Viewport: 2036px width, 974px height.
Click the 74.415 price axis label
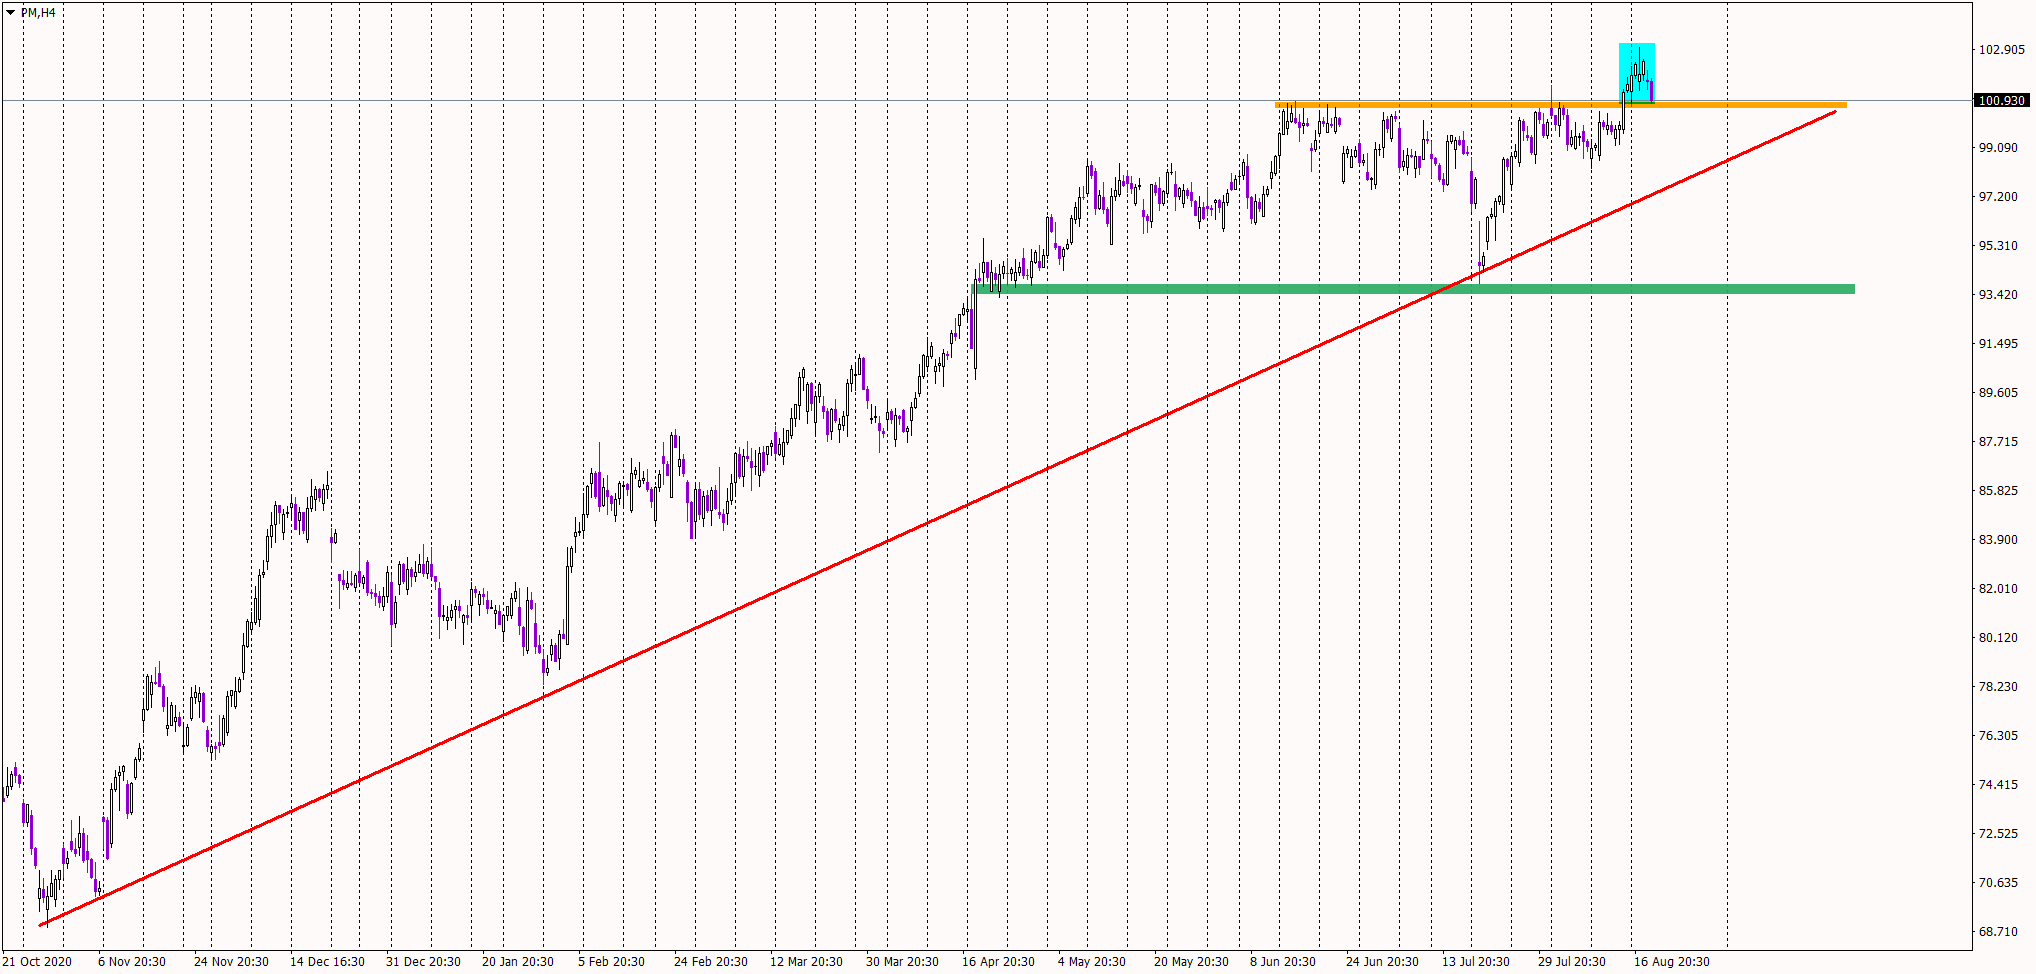pos(1998,785)
